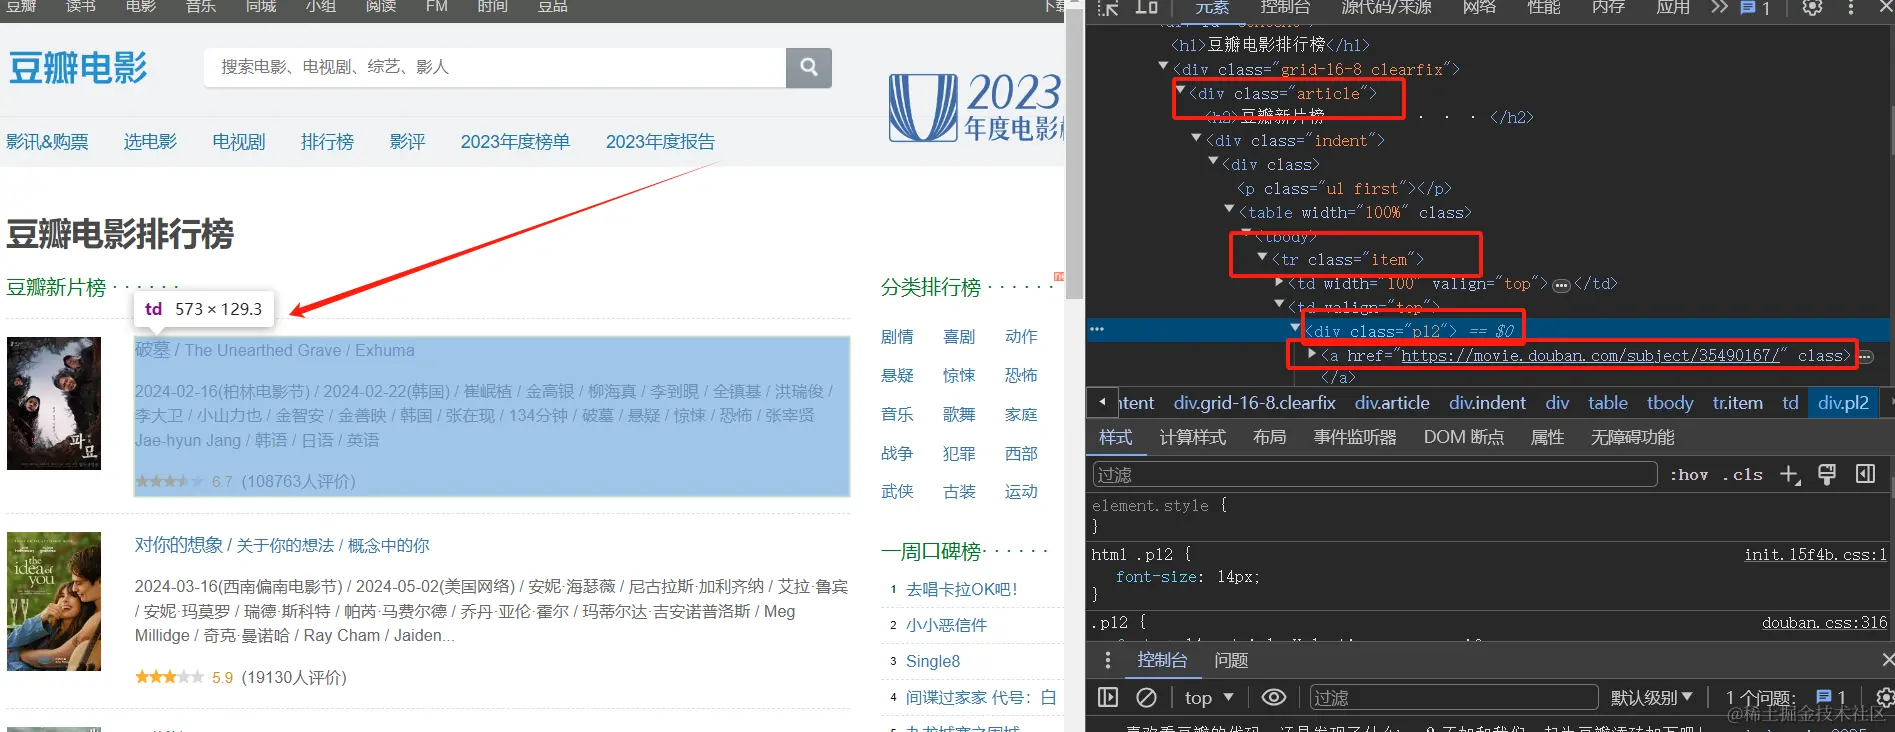The height and width of the screenshot is (732, 1895).
Task: Open DevTools settings gear icon
Action: click(x=1812, y=7)
